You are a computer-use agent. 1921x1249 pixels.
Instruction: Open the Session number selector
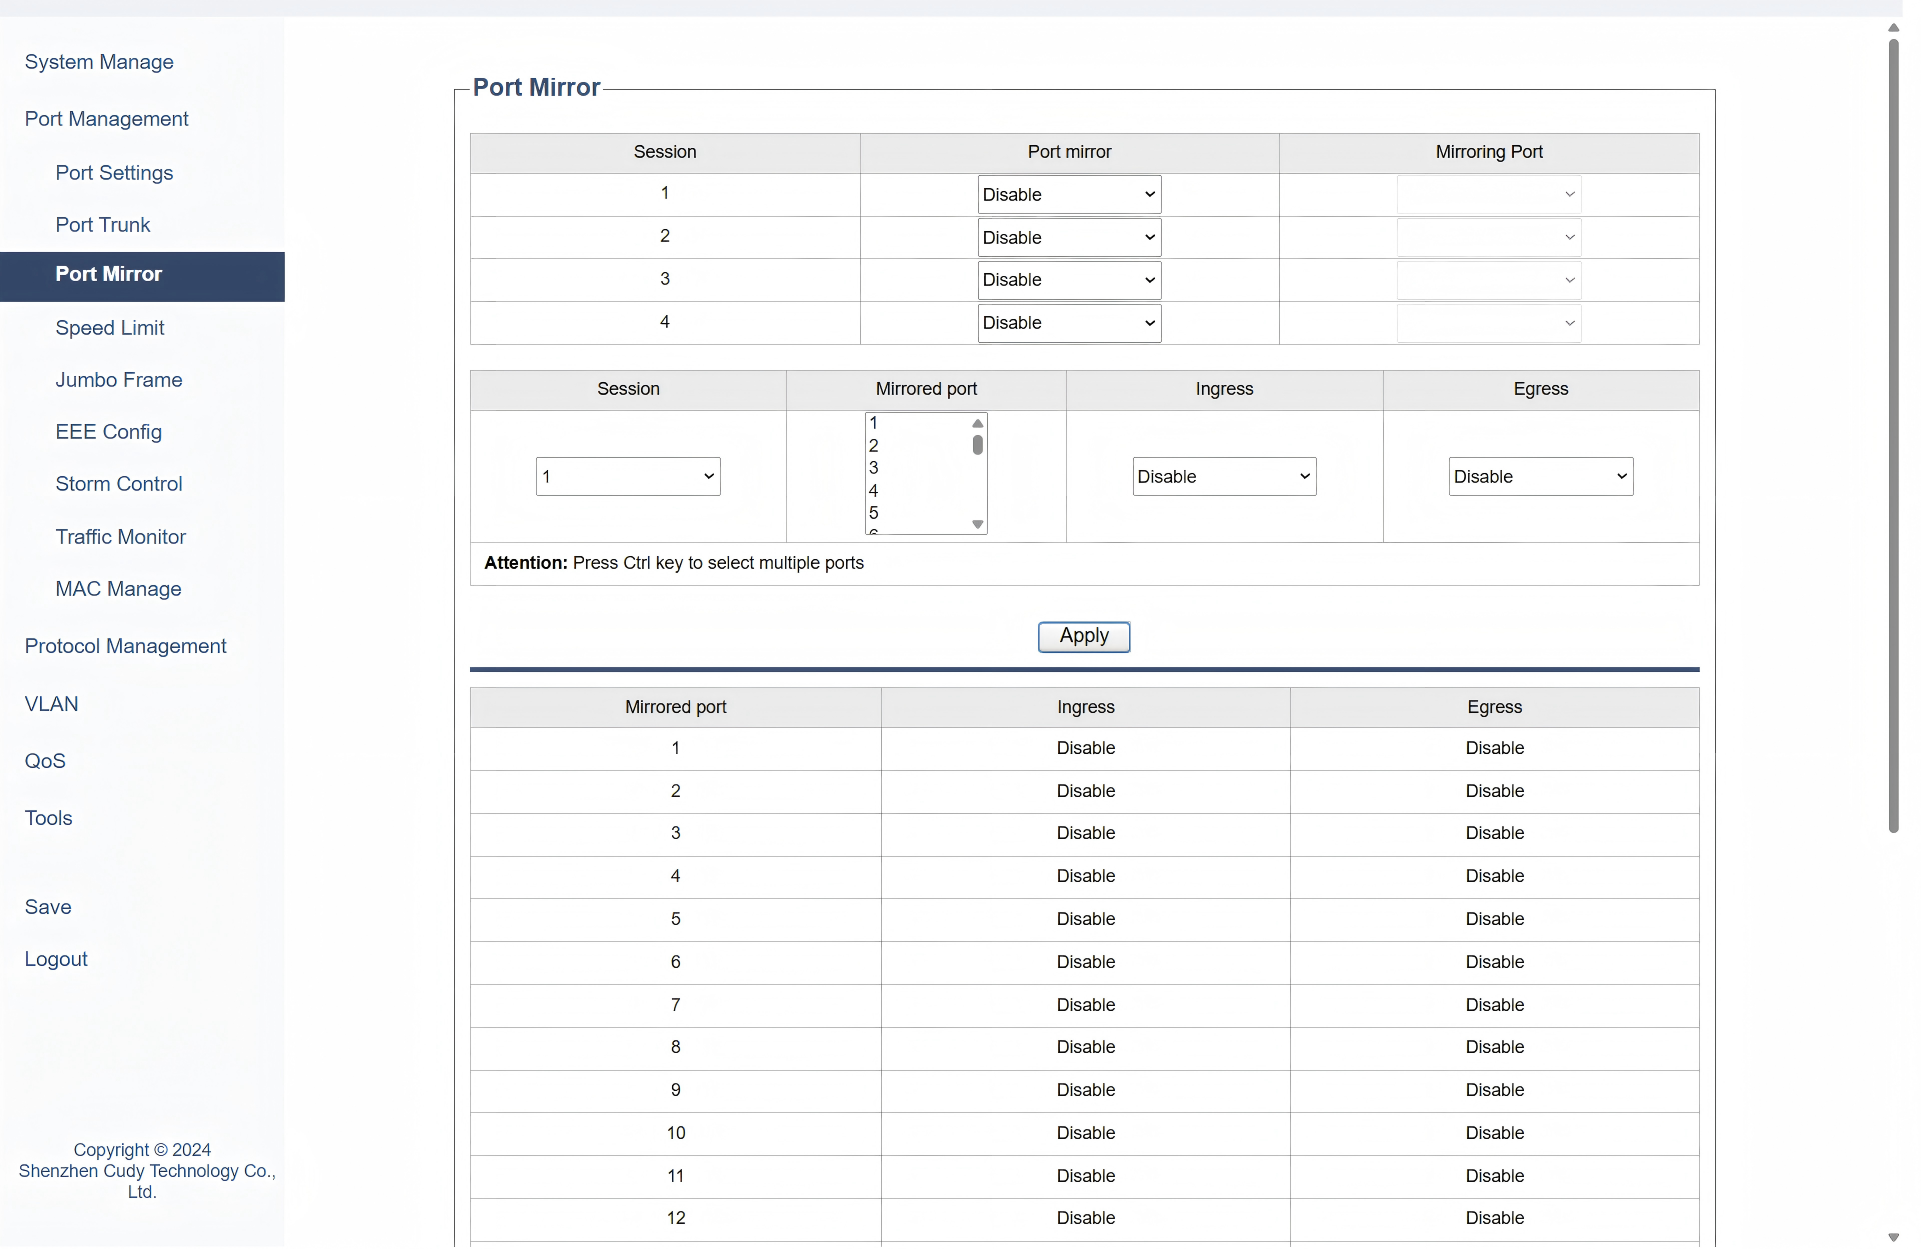pos(628,477)
